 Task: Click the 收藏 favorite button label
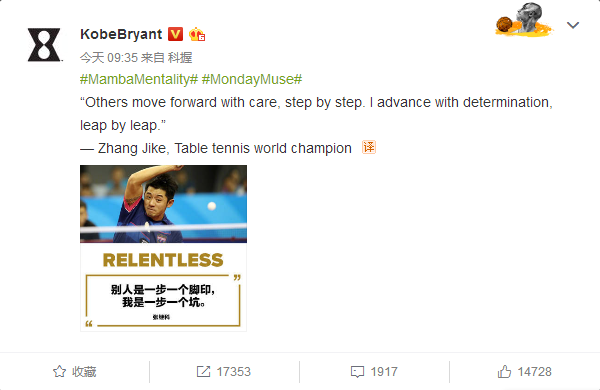tap(84, 372)
